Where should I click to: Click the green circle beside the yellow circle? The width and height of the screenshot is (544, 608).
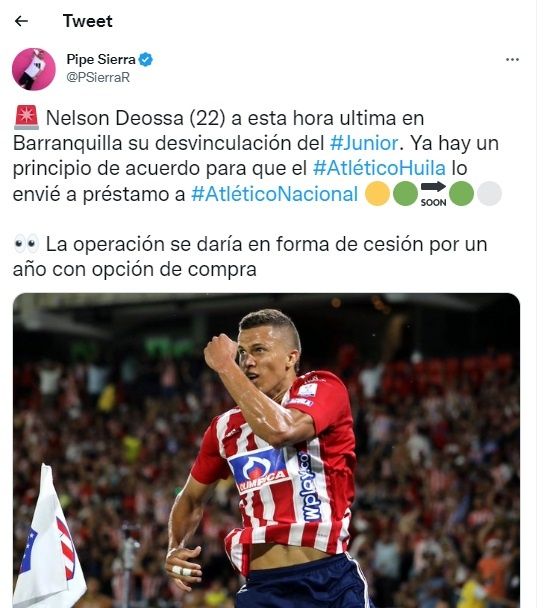pyautogui.click(x=405, y=193)
